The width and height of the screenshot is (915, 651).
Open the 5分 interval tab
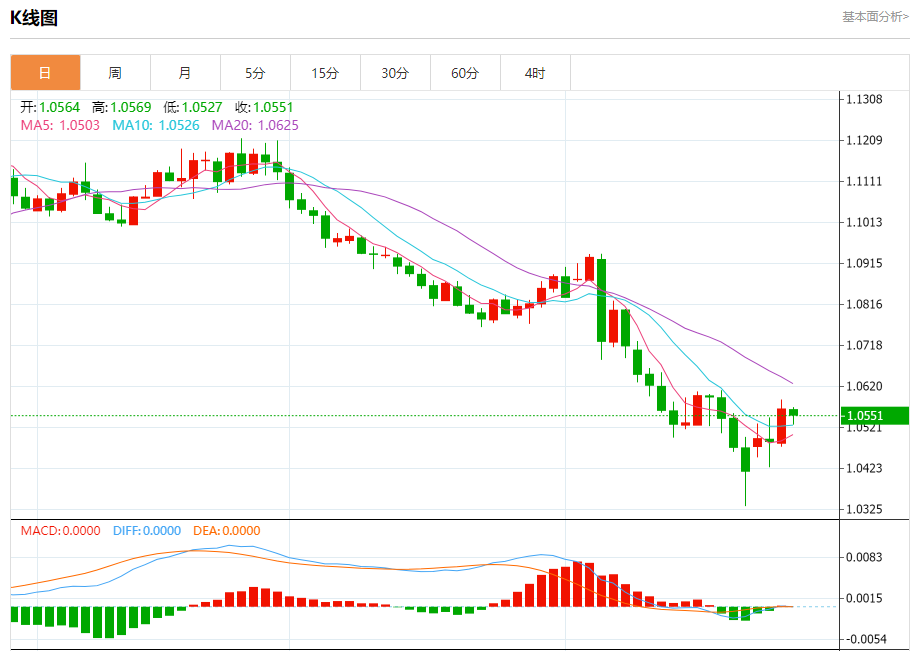255,73
